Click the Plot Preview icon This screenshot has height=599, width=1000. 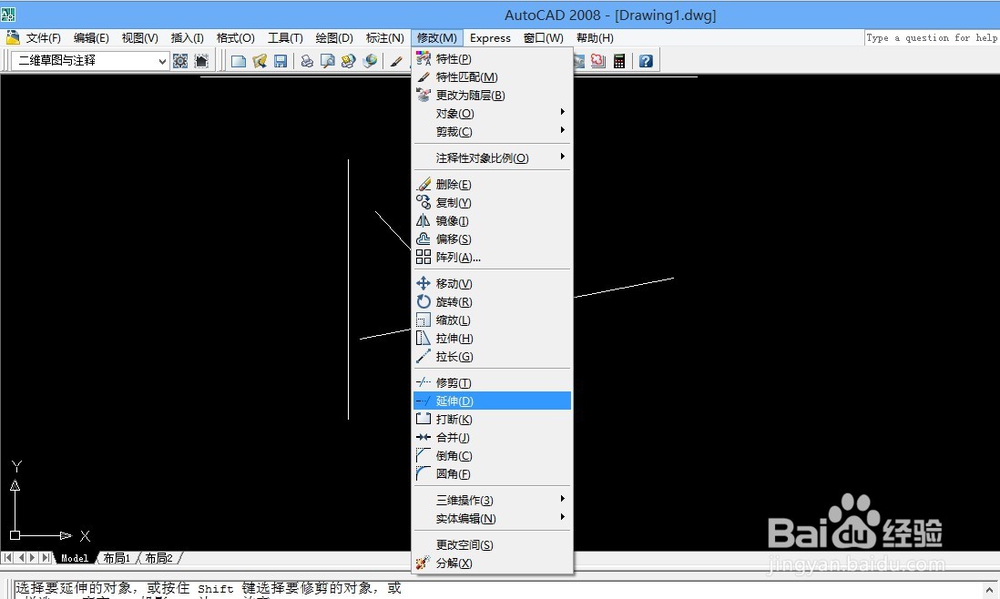pos(327,61)
